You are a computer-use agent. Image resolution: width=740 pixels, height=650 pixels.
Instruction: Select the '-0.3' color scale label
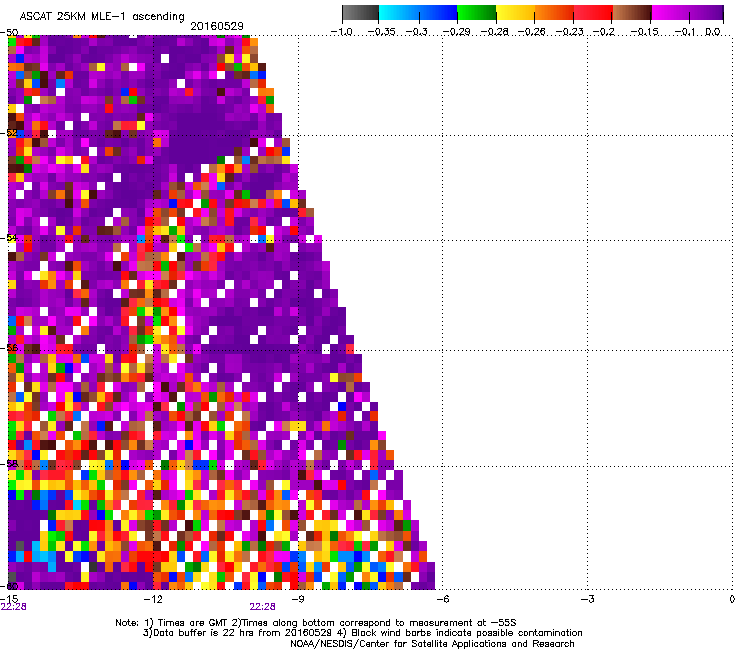(x=417, y=32)
